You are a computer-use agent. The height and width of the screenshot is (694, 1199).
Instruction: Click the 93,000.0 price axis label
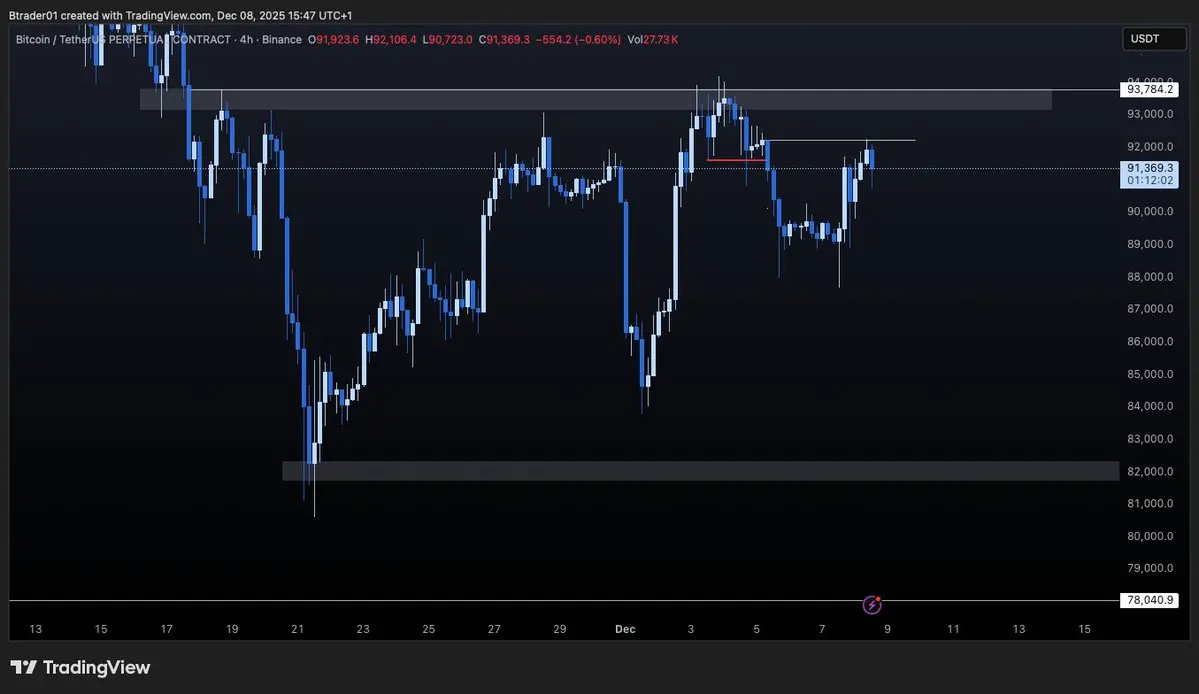point(1149,115)
